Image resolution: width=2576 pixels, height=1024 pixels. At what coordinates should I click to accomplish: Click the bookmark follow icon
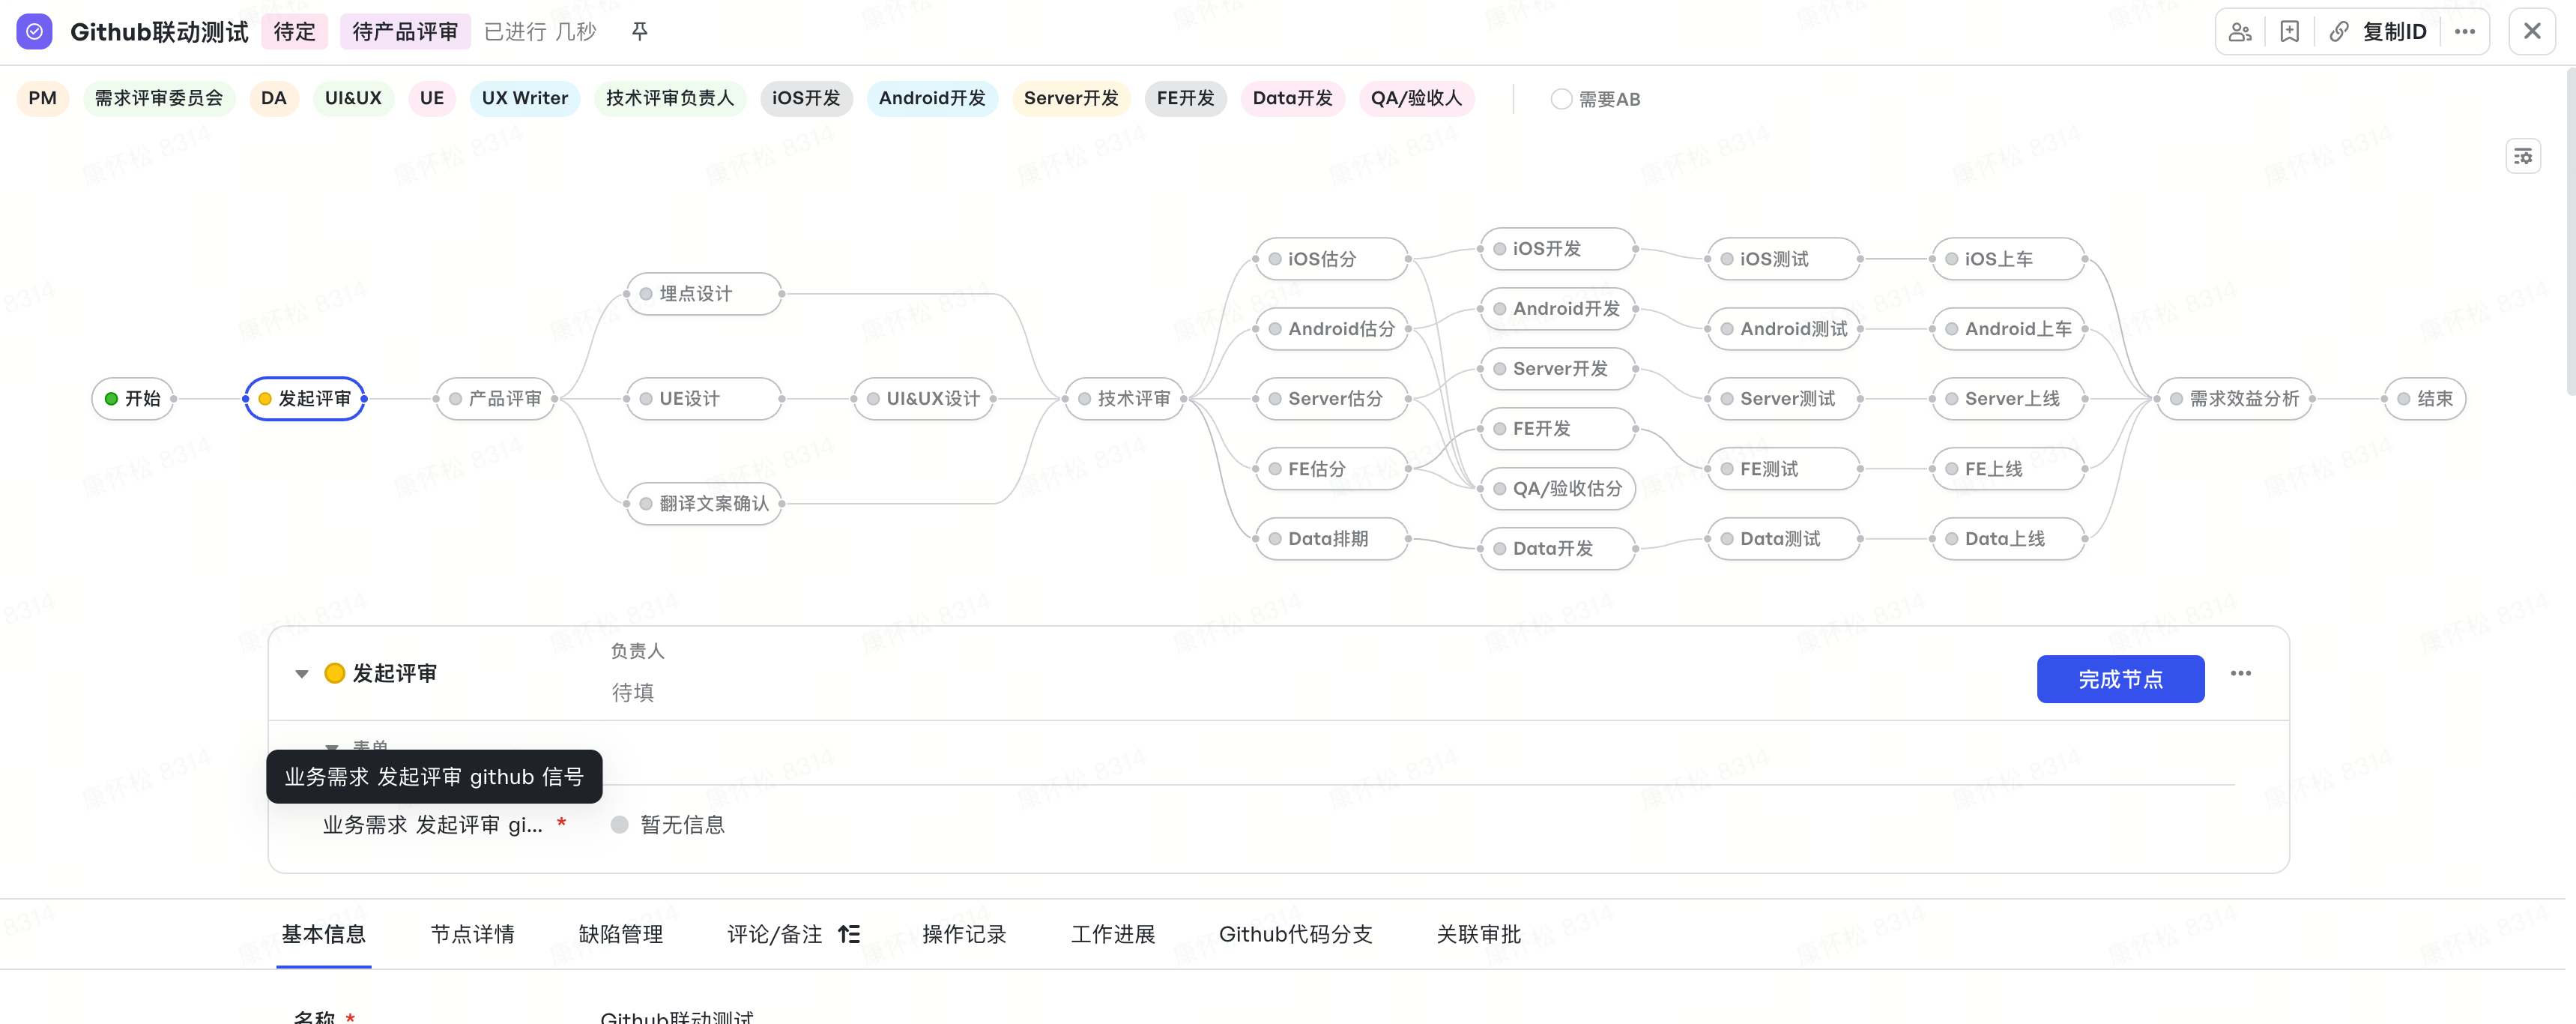[2290, 32]
